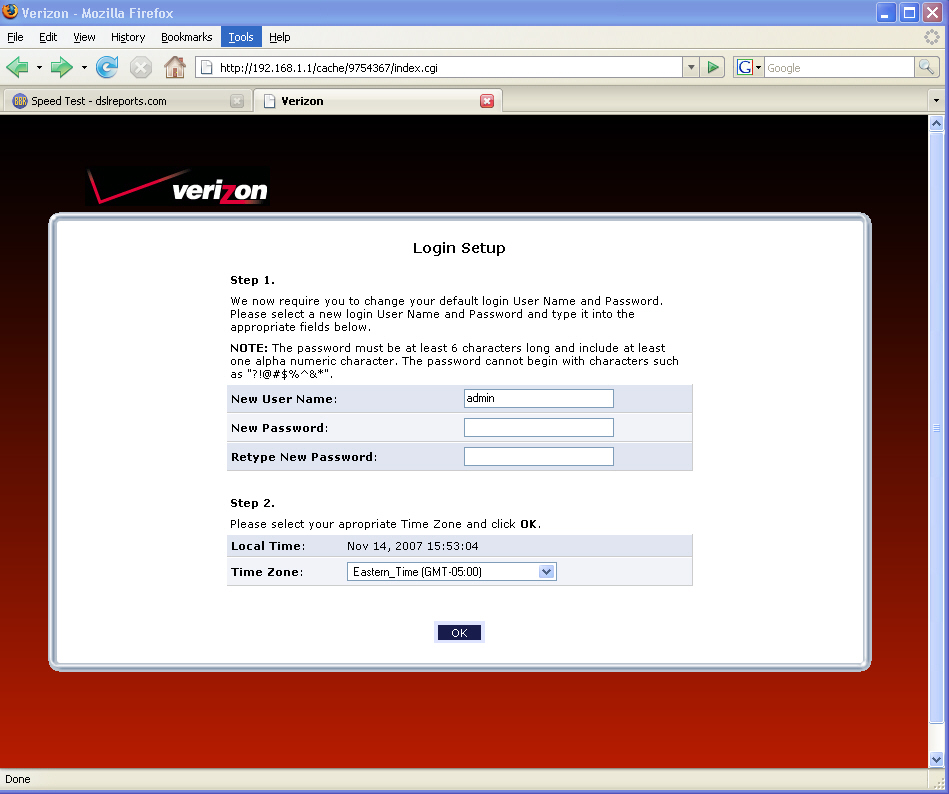Image resolution: width=949 pixels, height=794 pixels.
Task: Open the Edit menu
Action: tap(48, 37)
